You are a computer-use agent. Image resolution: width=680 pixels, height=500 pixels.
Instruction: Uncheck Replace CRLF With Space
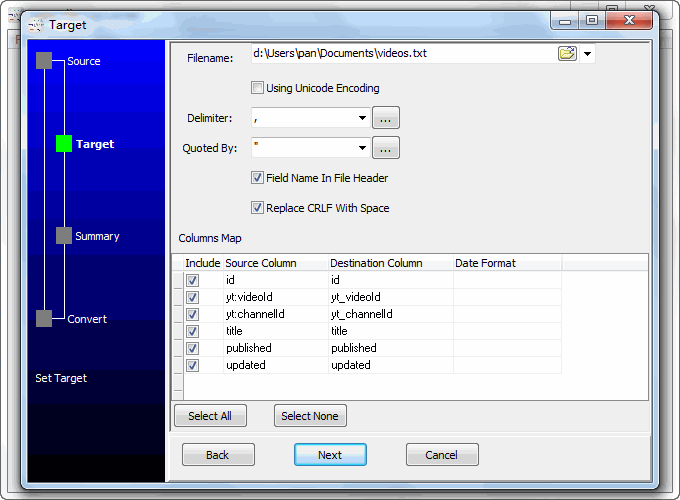point(258,208)
